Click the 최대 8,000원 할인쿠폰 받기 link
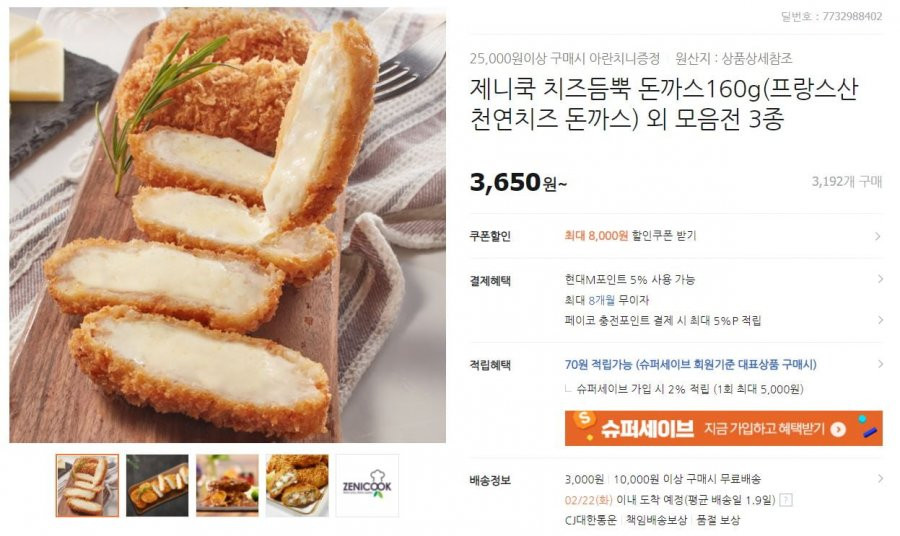 pos(630,236)
